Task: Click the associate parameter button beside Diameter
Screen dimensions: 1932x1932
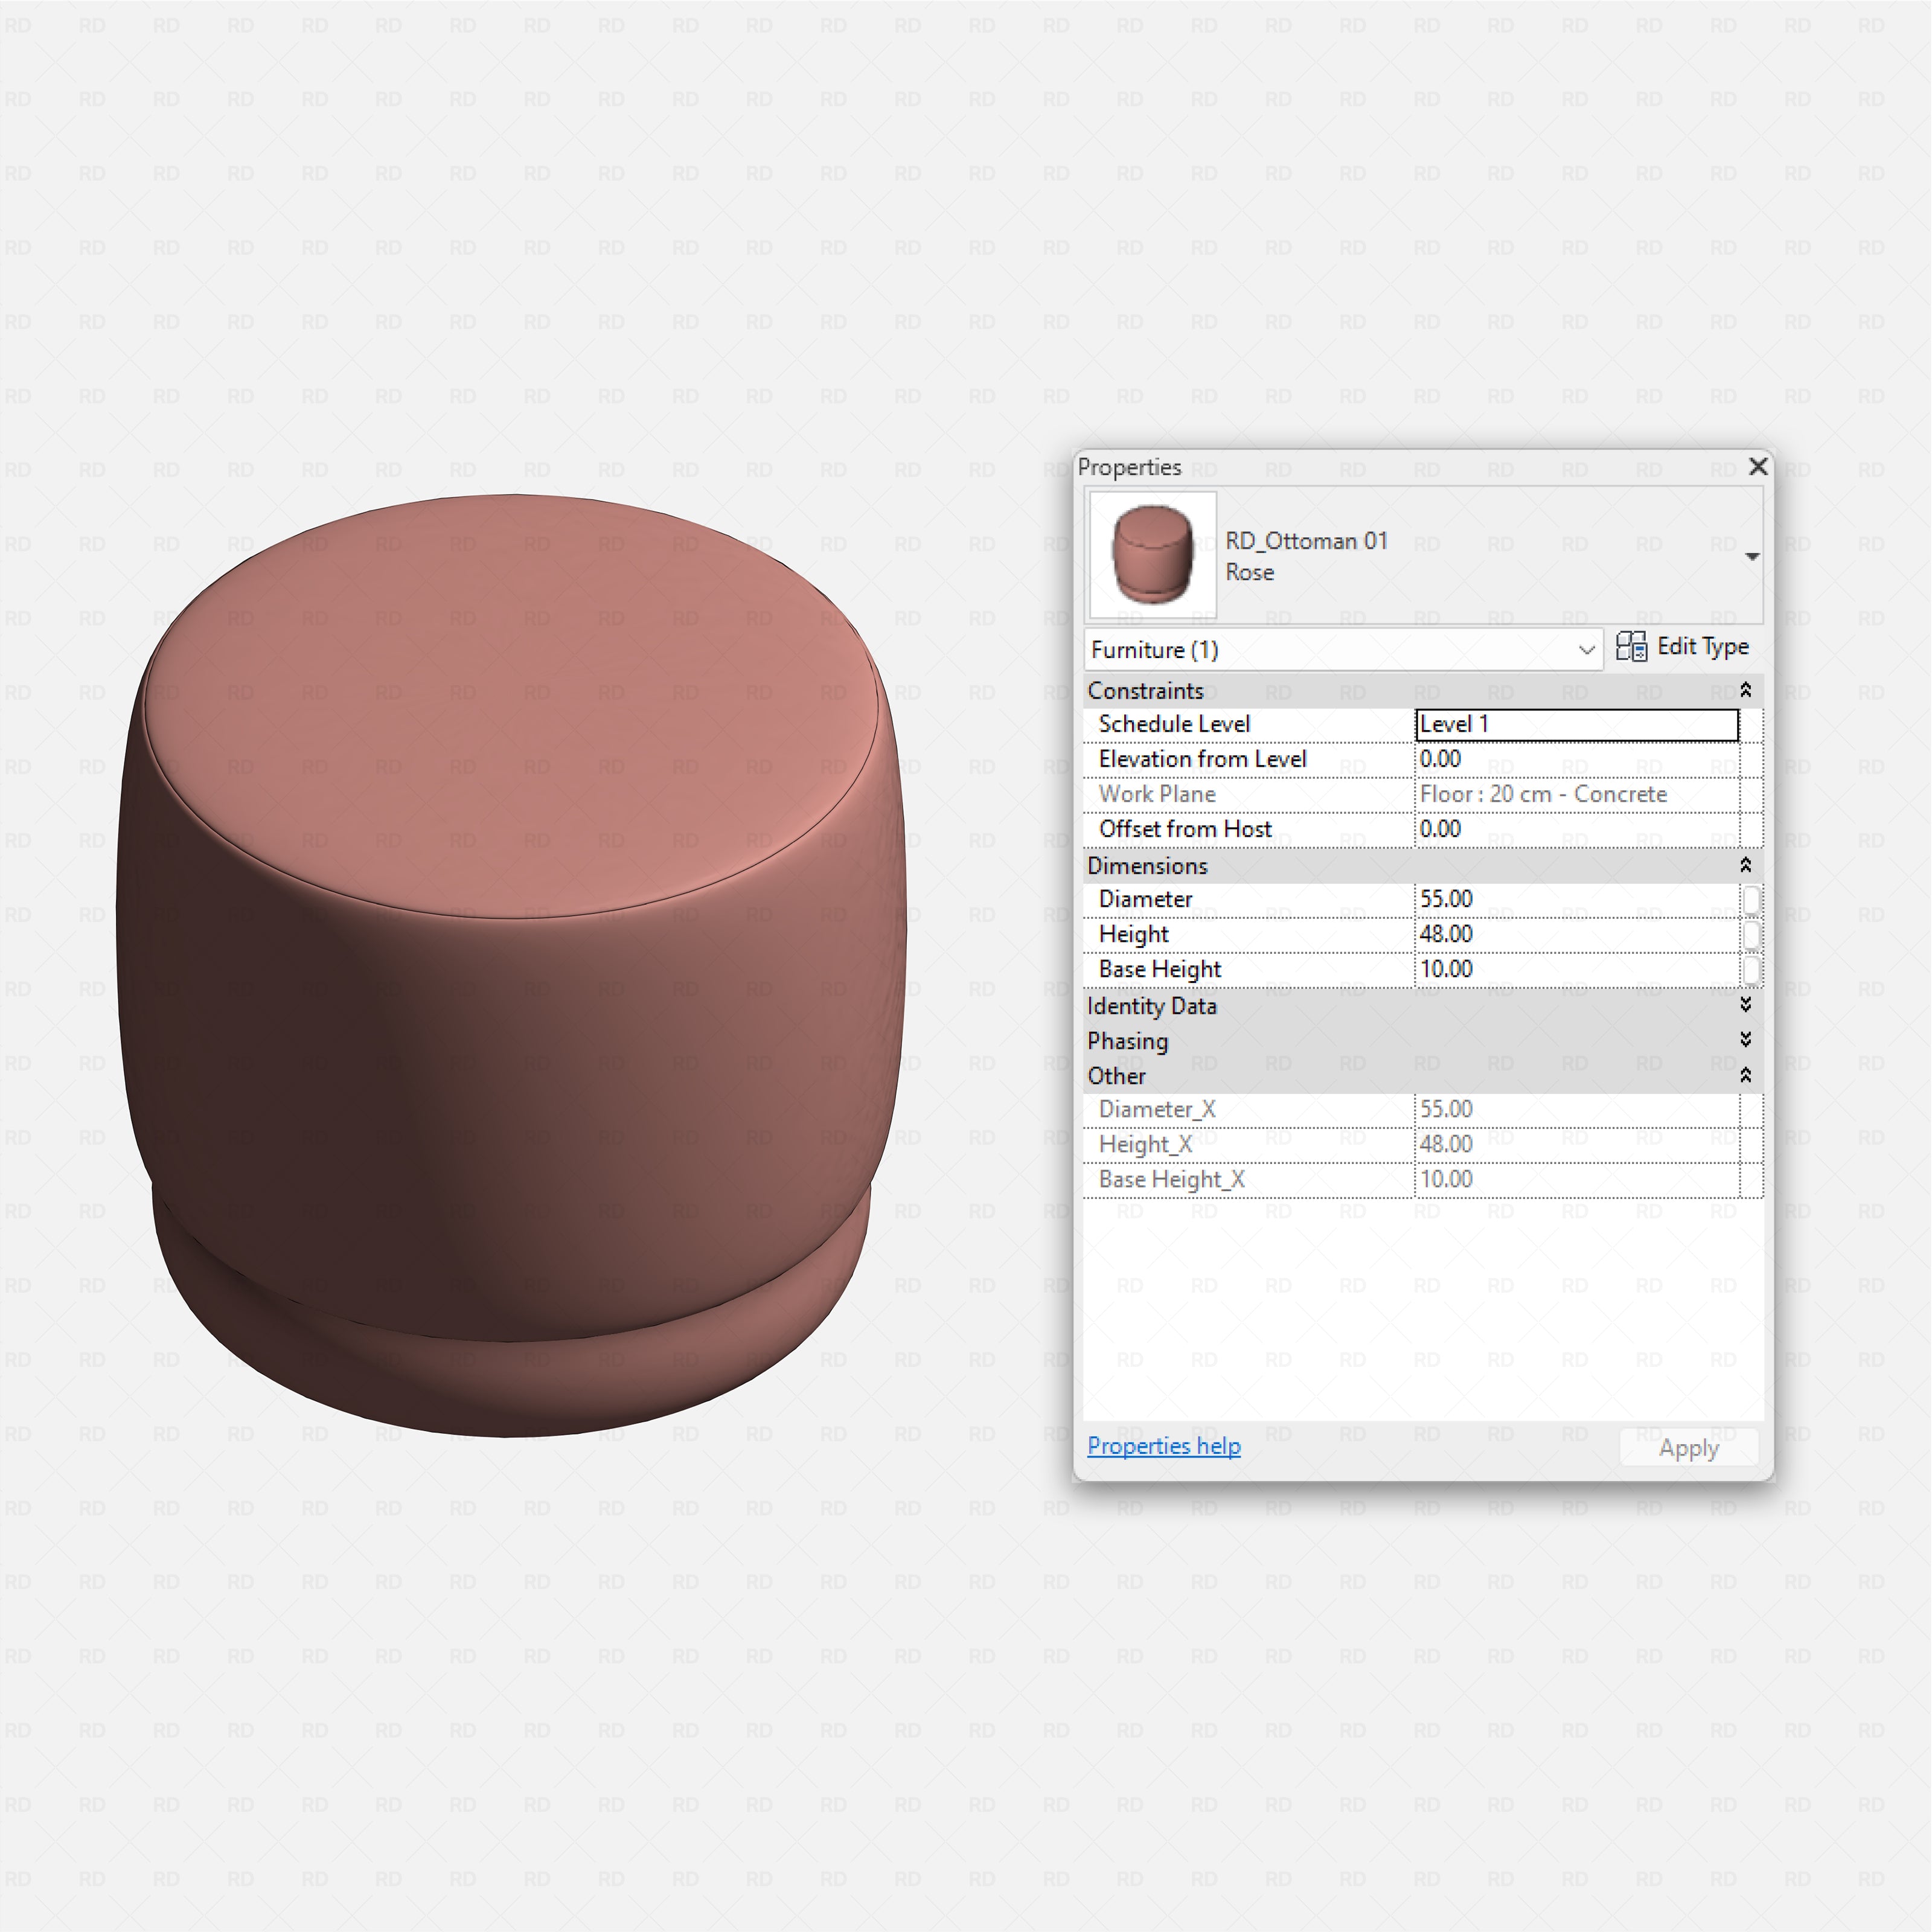Action: (x=1753, y=899)
